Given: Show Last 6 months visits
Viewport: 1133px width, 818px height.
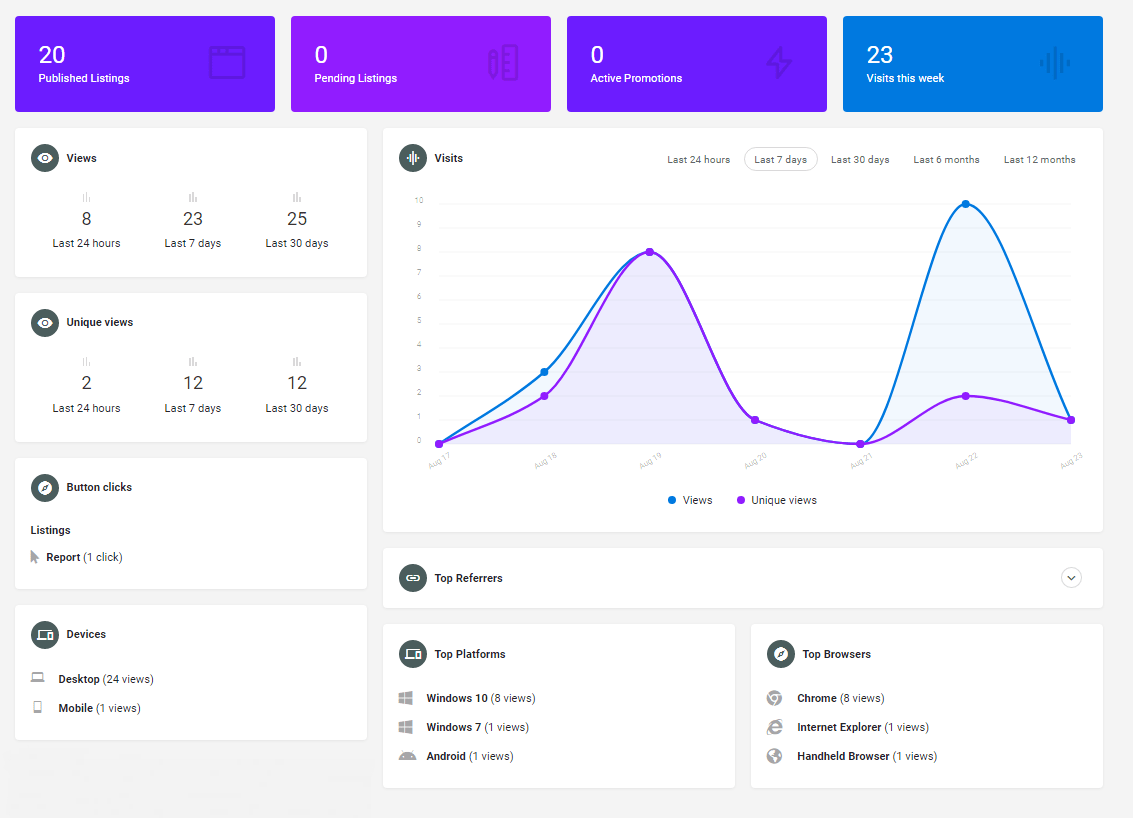Looking at the screenshot, I should coord(947,160).
